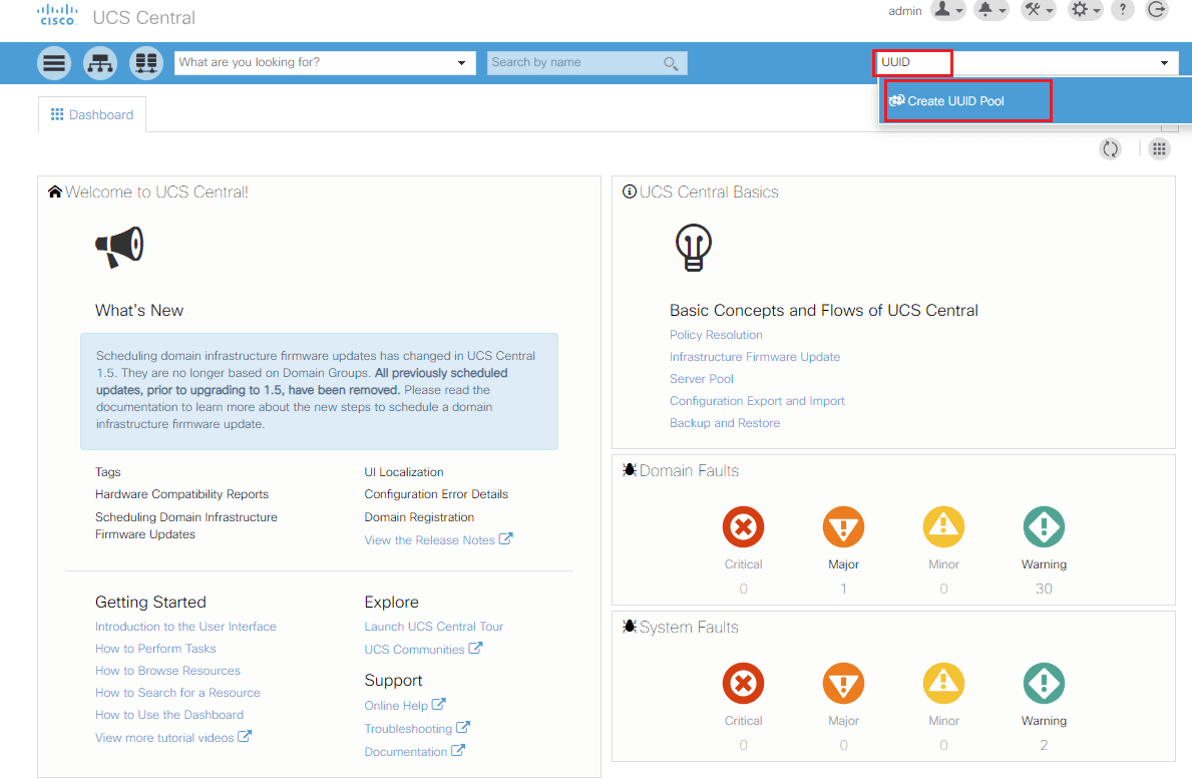Open the Backup and Restore link

724,423
